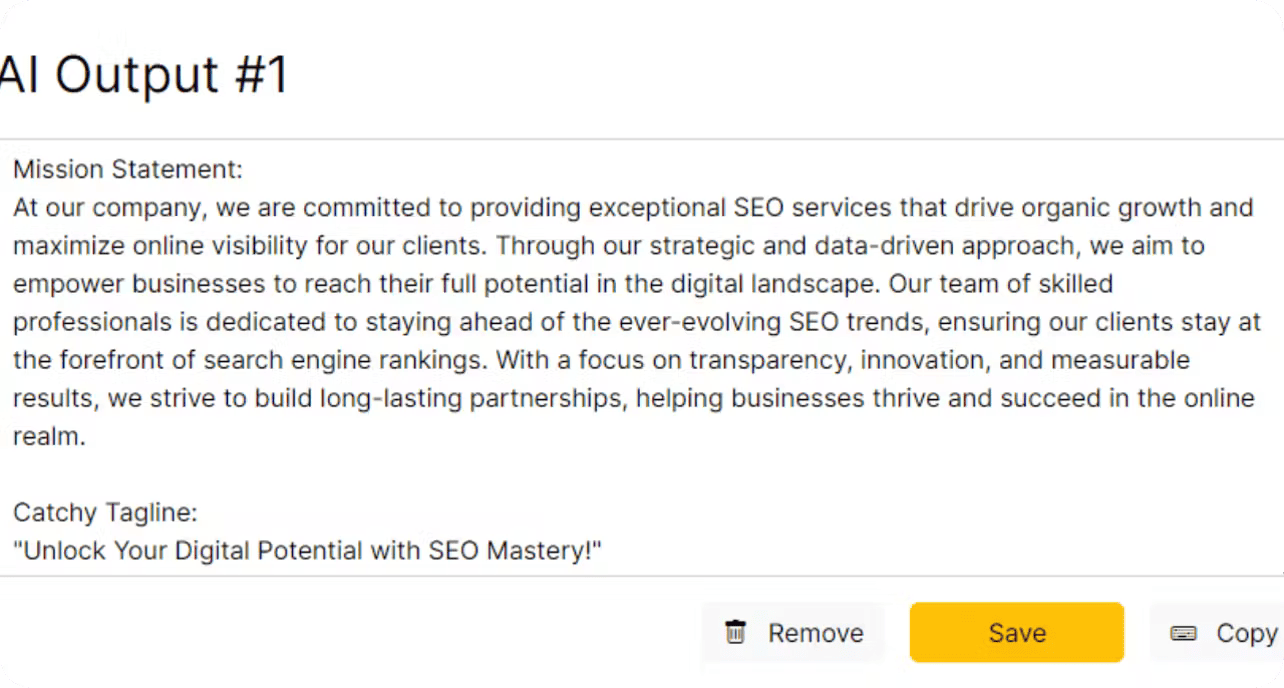Select the Remove button label
Screen dimensions: 1284x688
815,633
